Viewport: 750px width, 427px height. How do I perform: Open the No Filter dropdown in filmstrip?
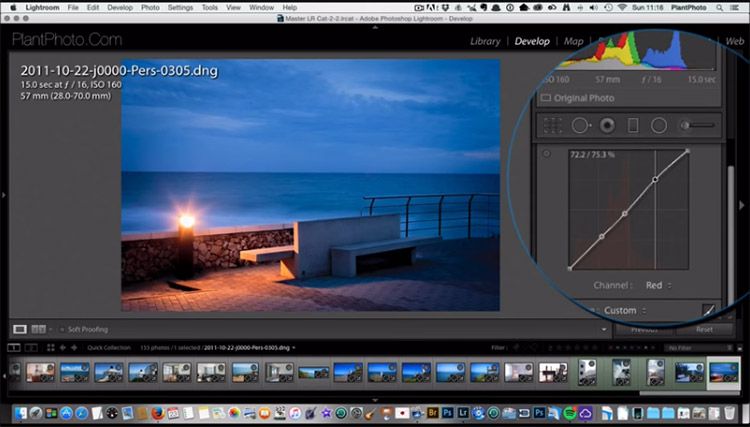coord(691,347)
